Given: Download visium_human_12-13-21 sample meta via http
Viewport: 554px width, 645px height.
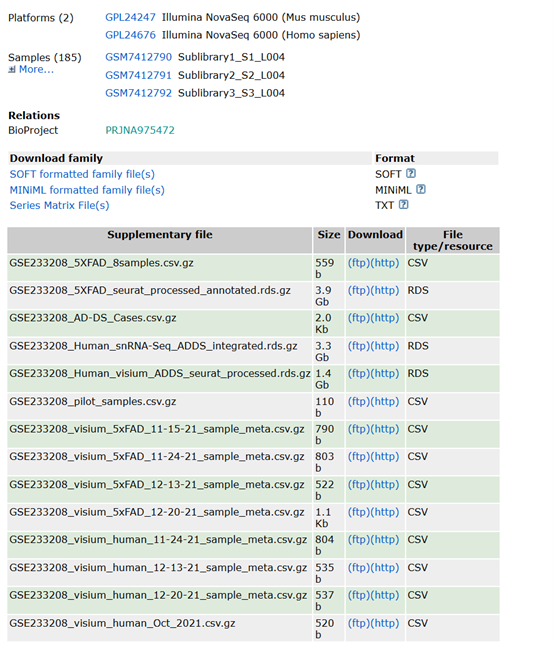Looking at the screenshot, I should coord(385,568).
